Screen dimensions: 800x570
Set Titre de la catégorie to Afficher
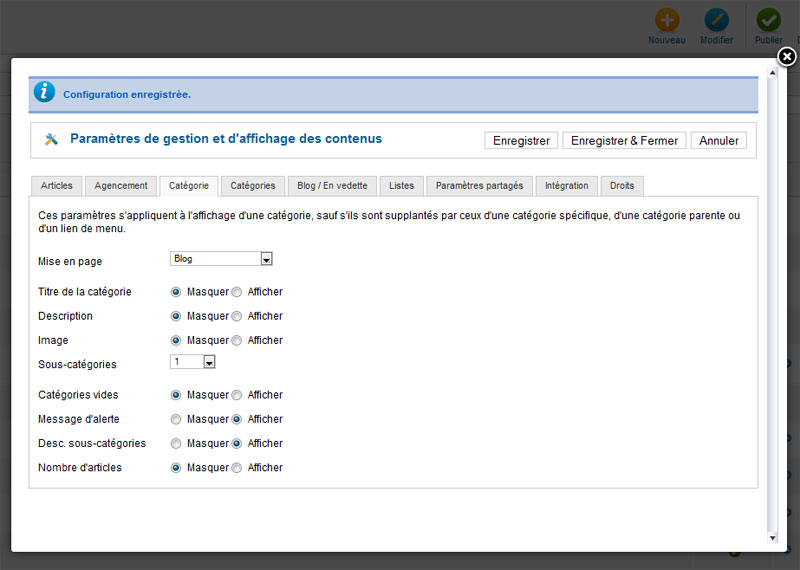(237, 292)
